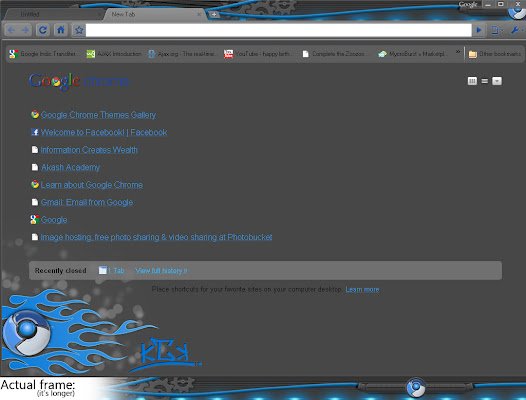
Task: Click page icon beside Gmail link
Action: coord(35,202)
